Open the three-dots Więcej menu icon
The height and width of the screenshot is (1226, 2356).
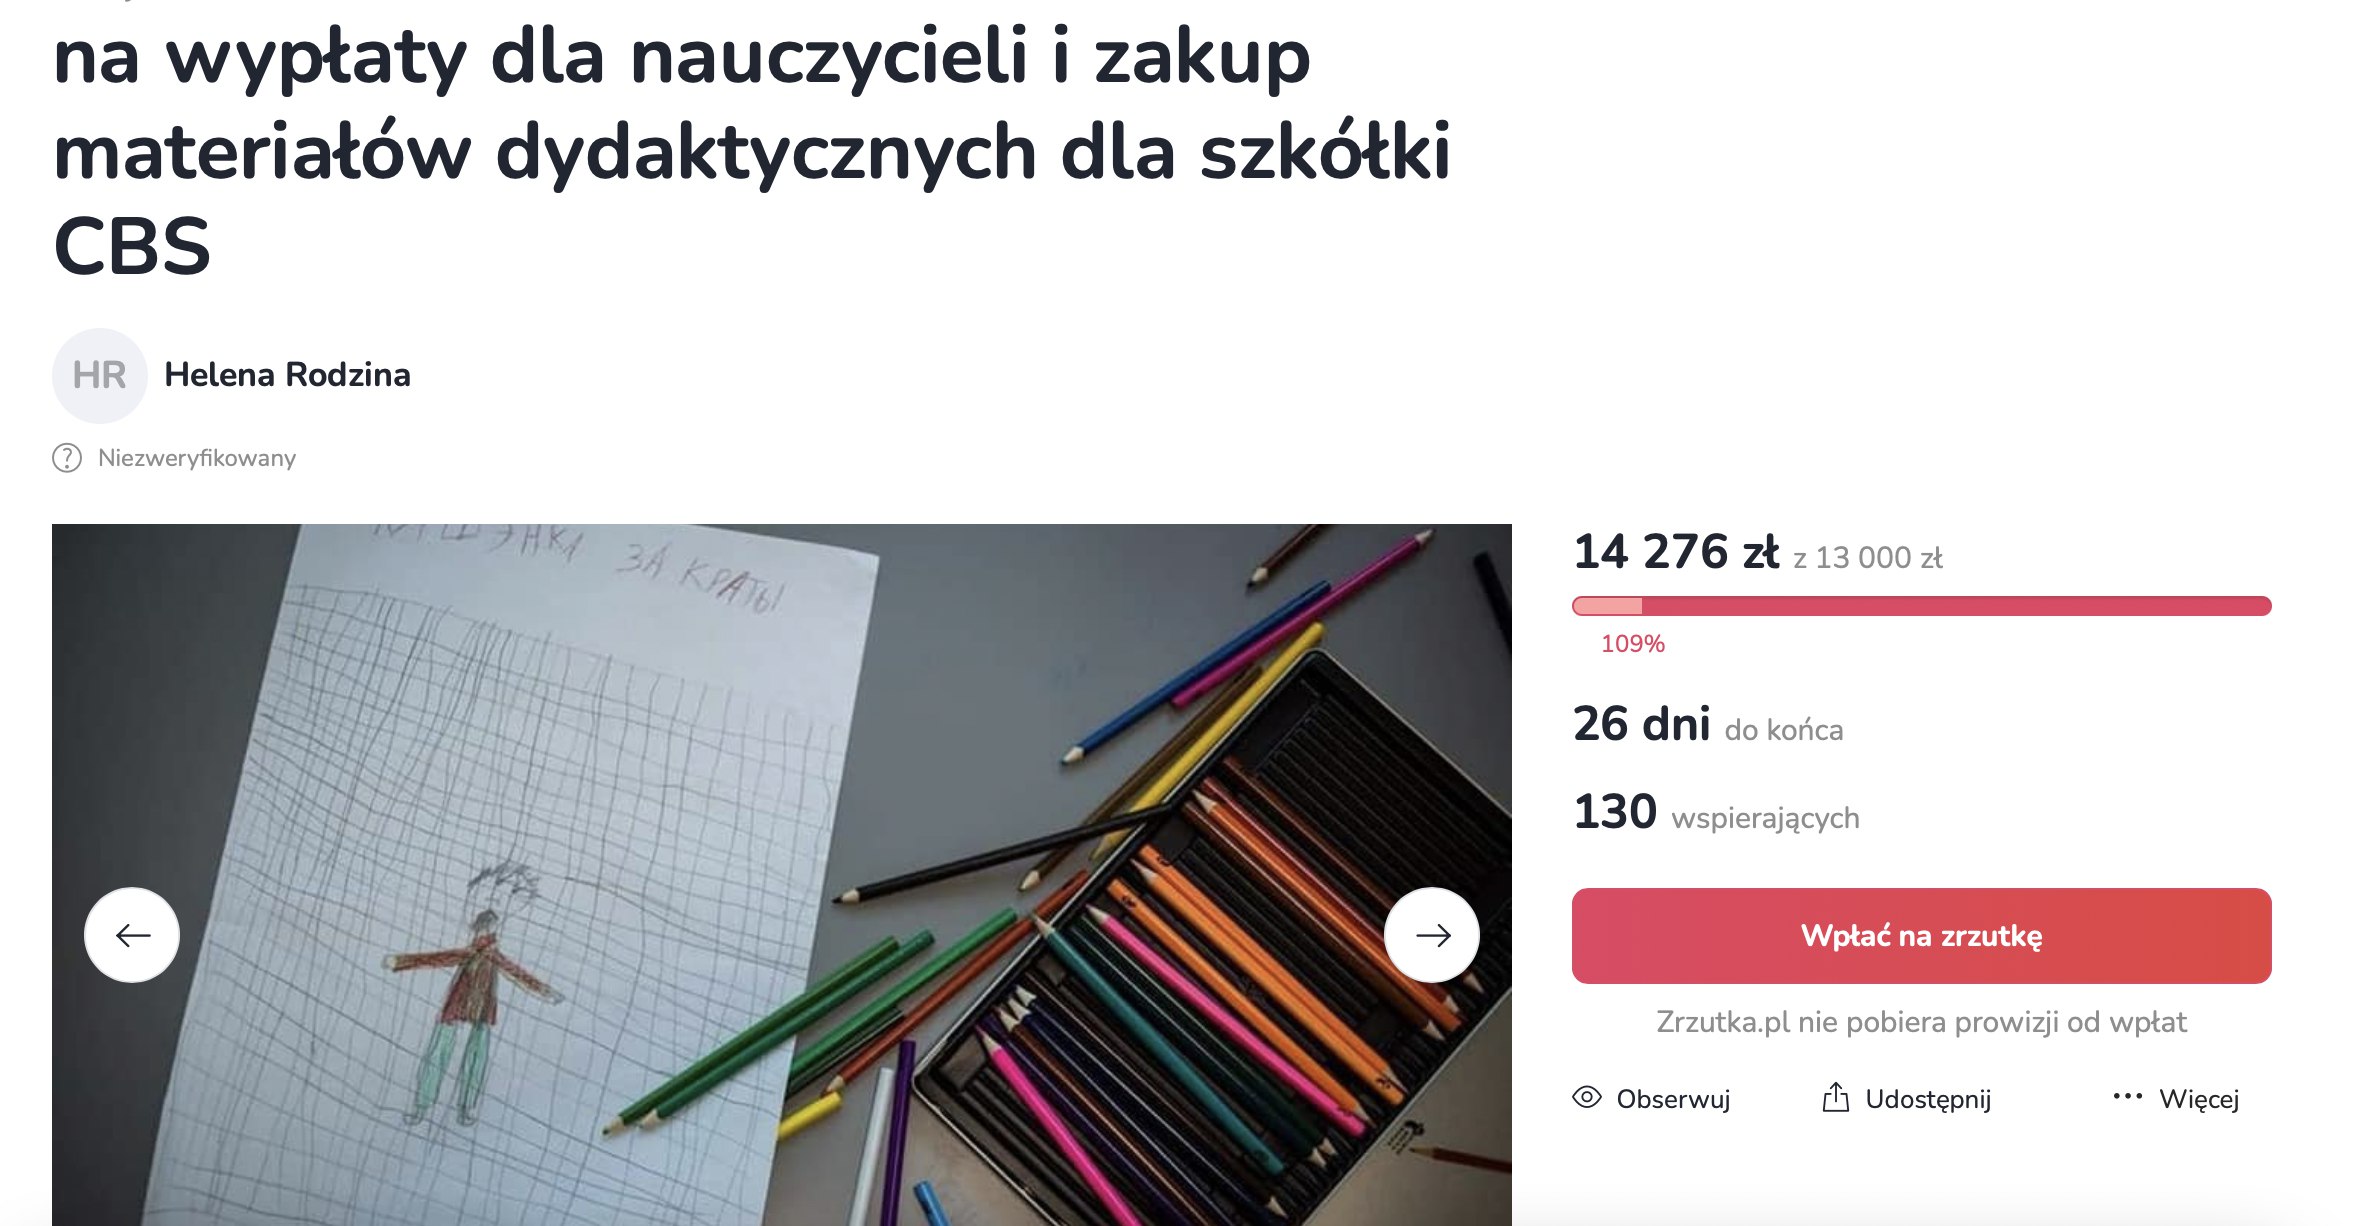click(x=2128, y=1097)
